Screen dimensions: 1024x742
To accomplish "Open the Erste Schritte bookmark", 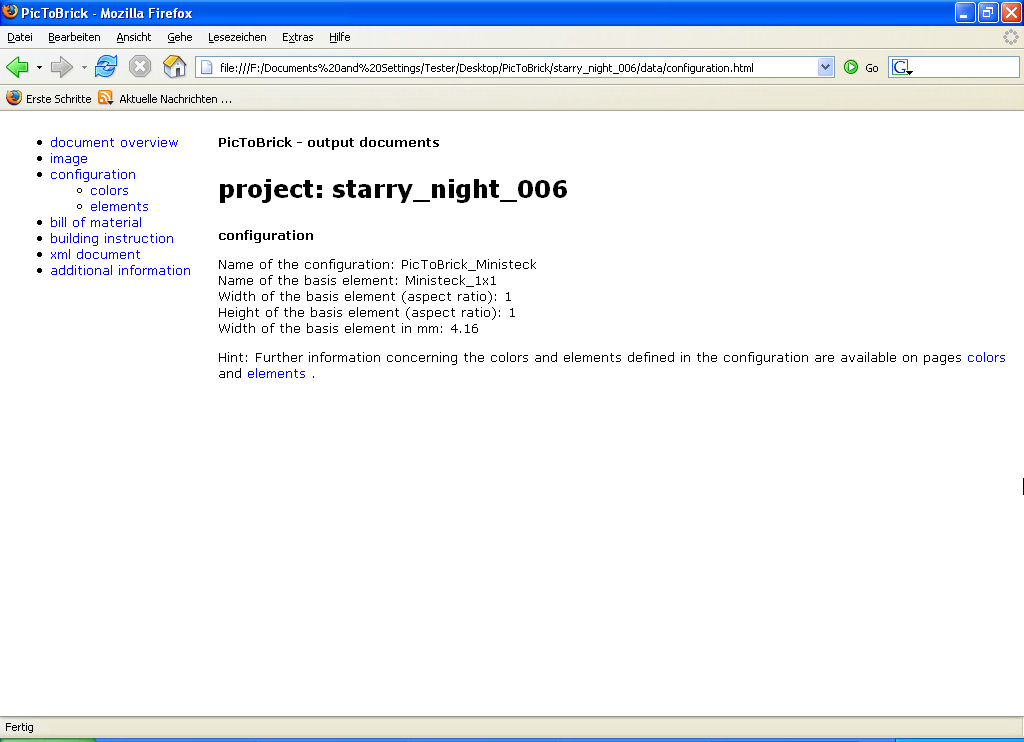I will [x=59, y=99].
